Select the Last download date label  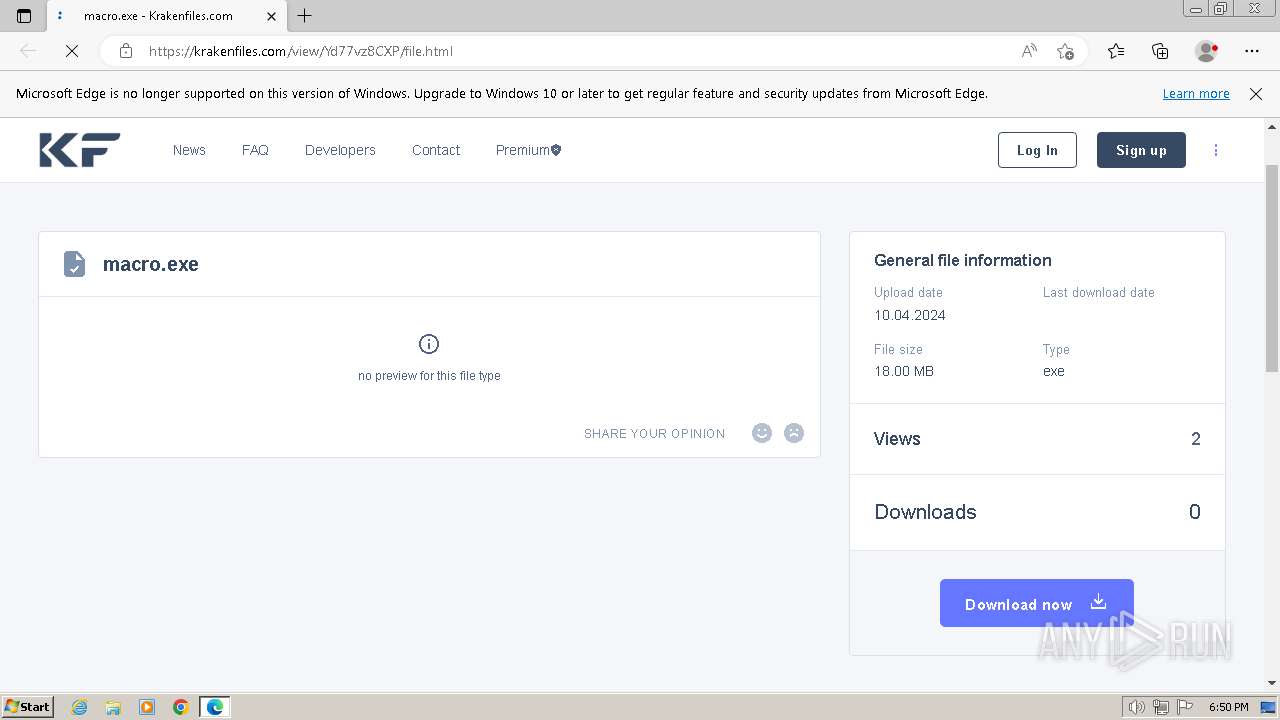tap(1098, 293)
